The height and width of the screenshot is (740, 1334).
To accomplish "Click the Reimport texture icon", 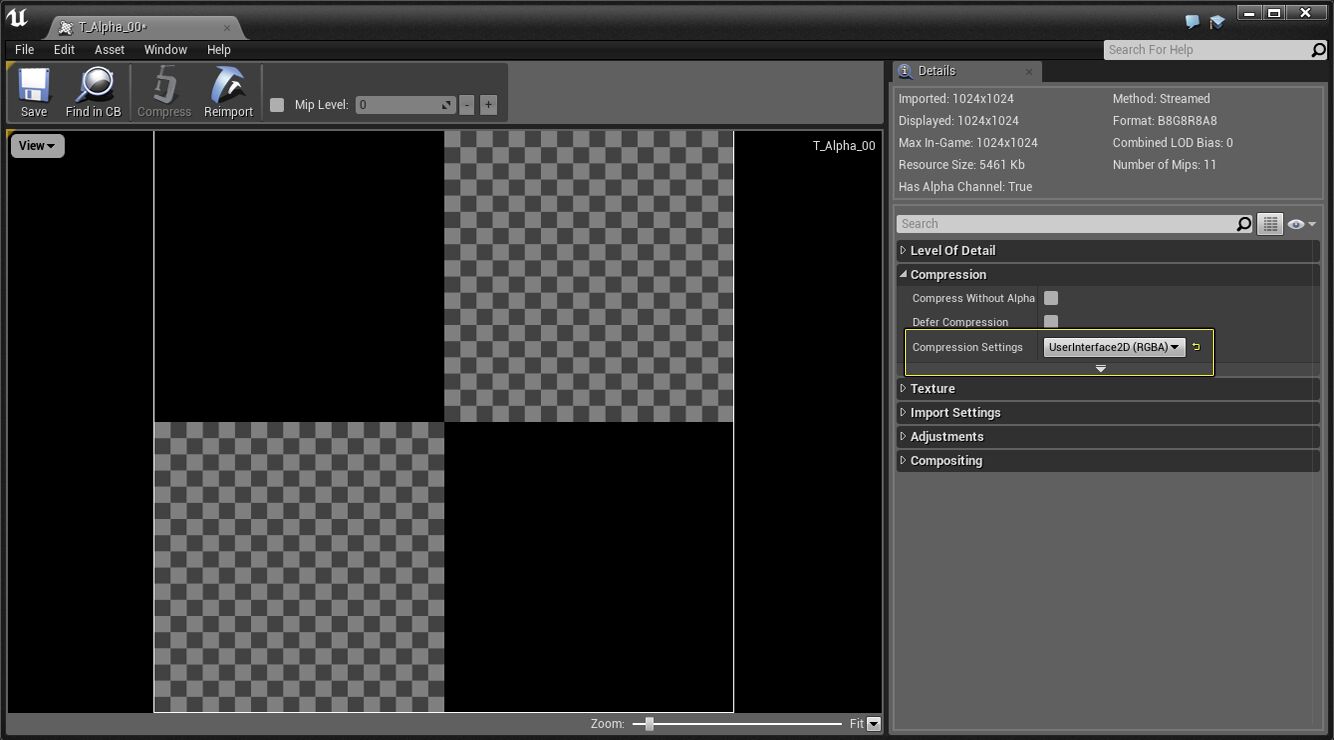I will 227,91.
